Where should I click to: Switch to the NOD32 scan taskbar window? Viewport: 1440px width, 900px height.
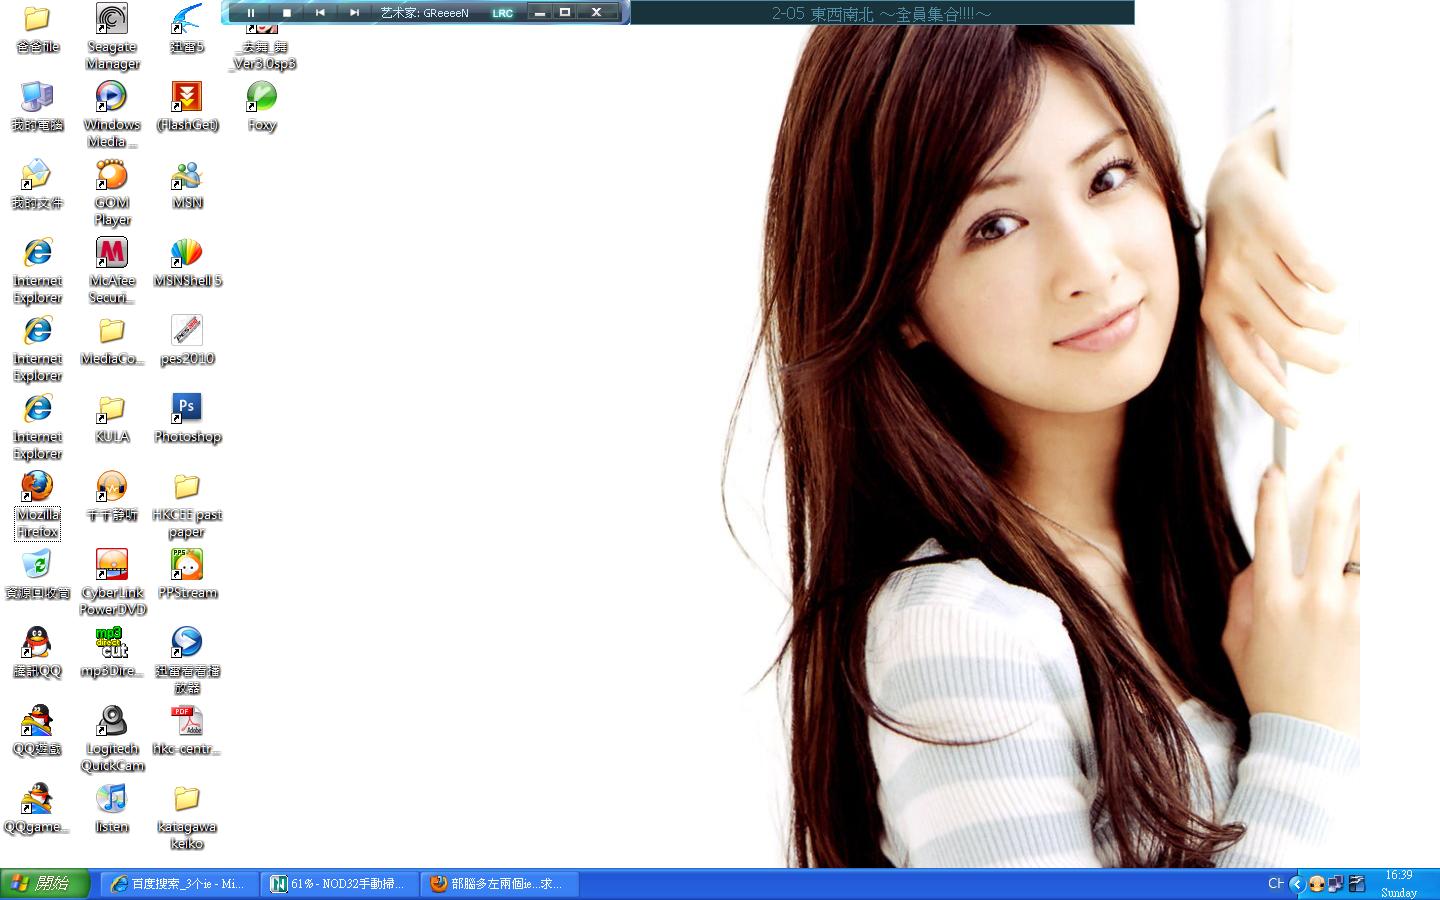(x=338, y=884)
